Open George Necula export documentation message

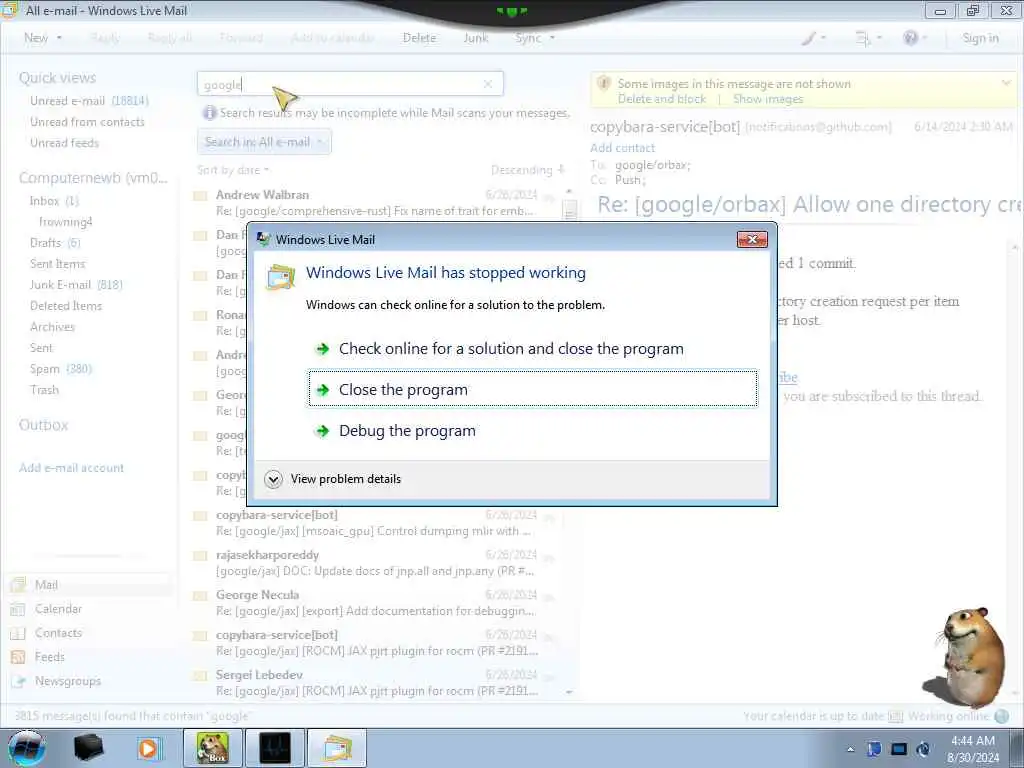376,603
